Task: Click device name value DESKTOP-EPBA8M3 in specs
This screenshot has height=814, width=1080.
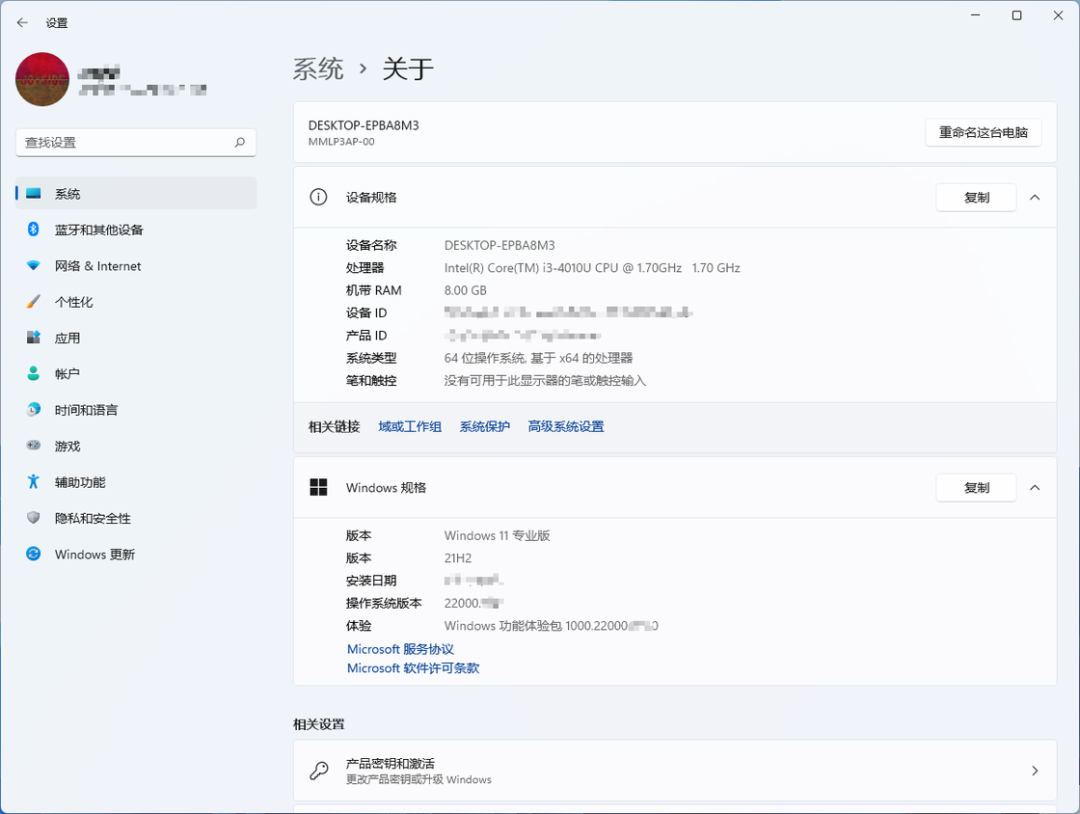Action: click(499, 245)
